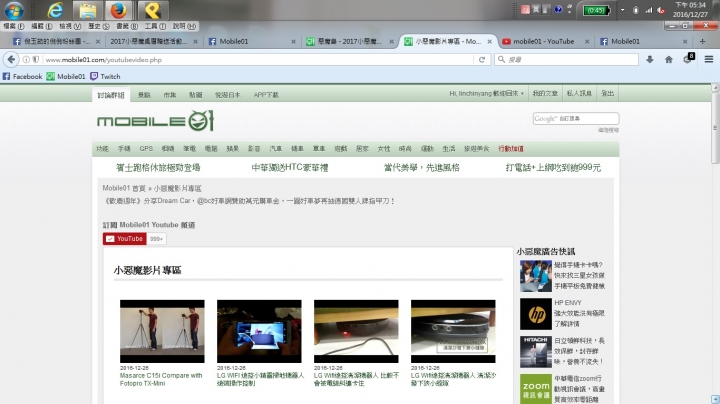The image size is (720, 404).
Task: Click the Google custom search field
Action: click(576, 118)
